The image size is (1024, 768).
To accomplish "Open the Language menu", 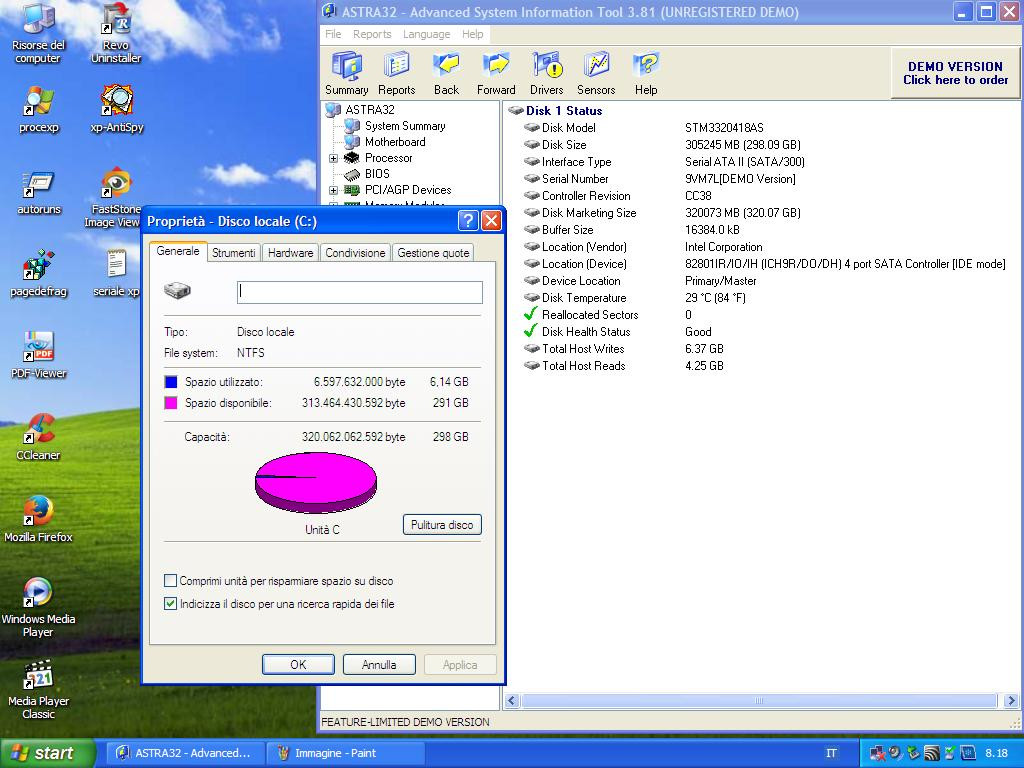I will pos(426,34).
